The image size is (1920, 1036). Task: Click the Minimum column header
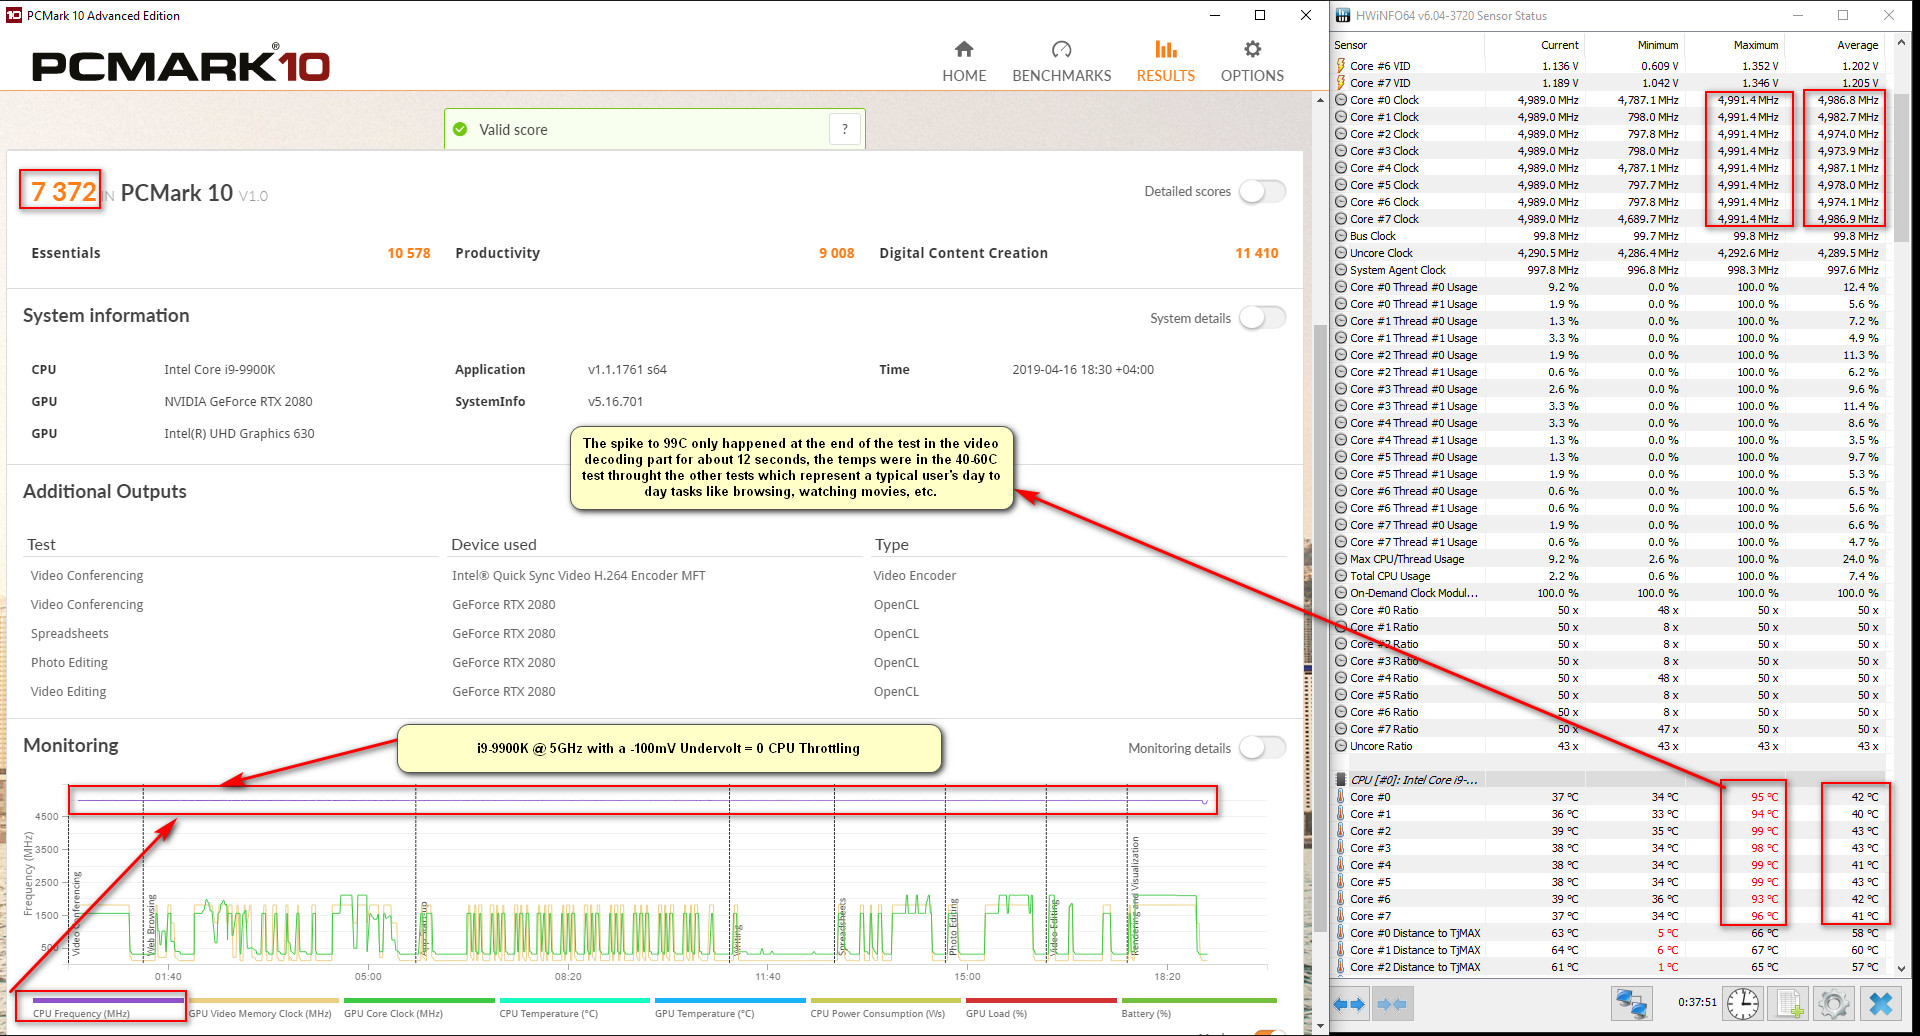point(1634,45)
